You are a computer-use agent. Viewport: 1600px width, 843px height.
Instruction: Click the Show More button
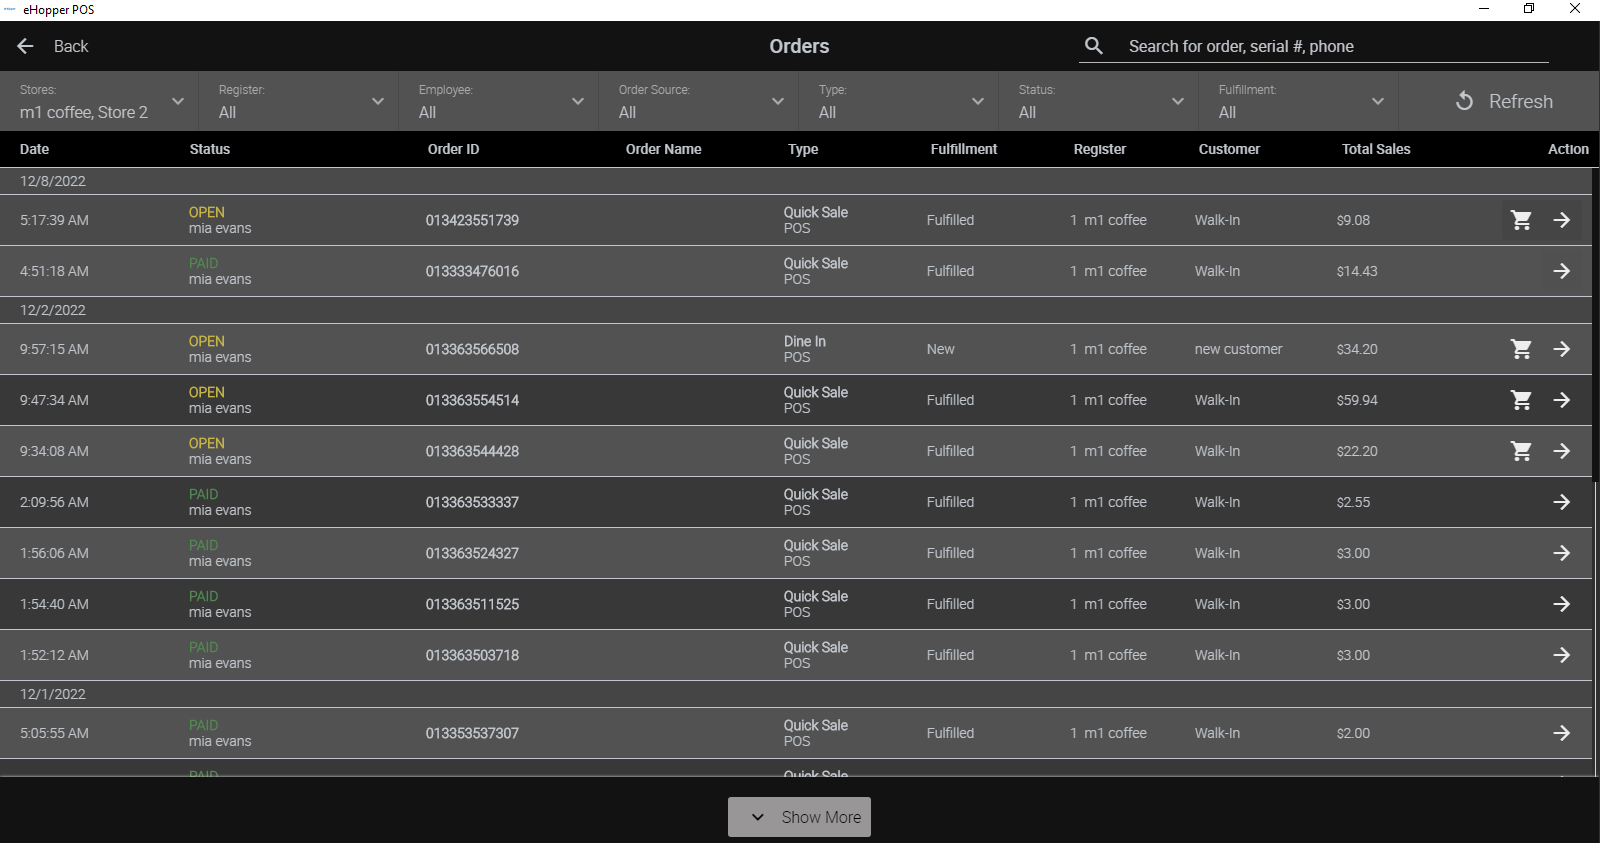tap(799, 817)
